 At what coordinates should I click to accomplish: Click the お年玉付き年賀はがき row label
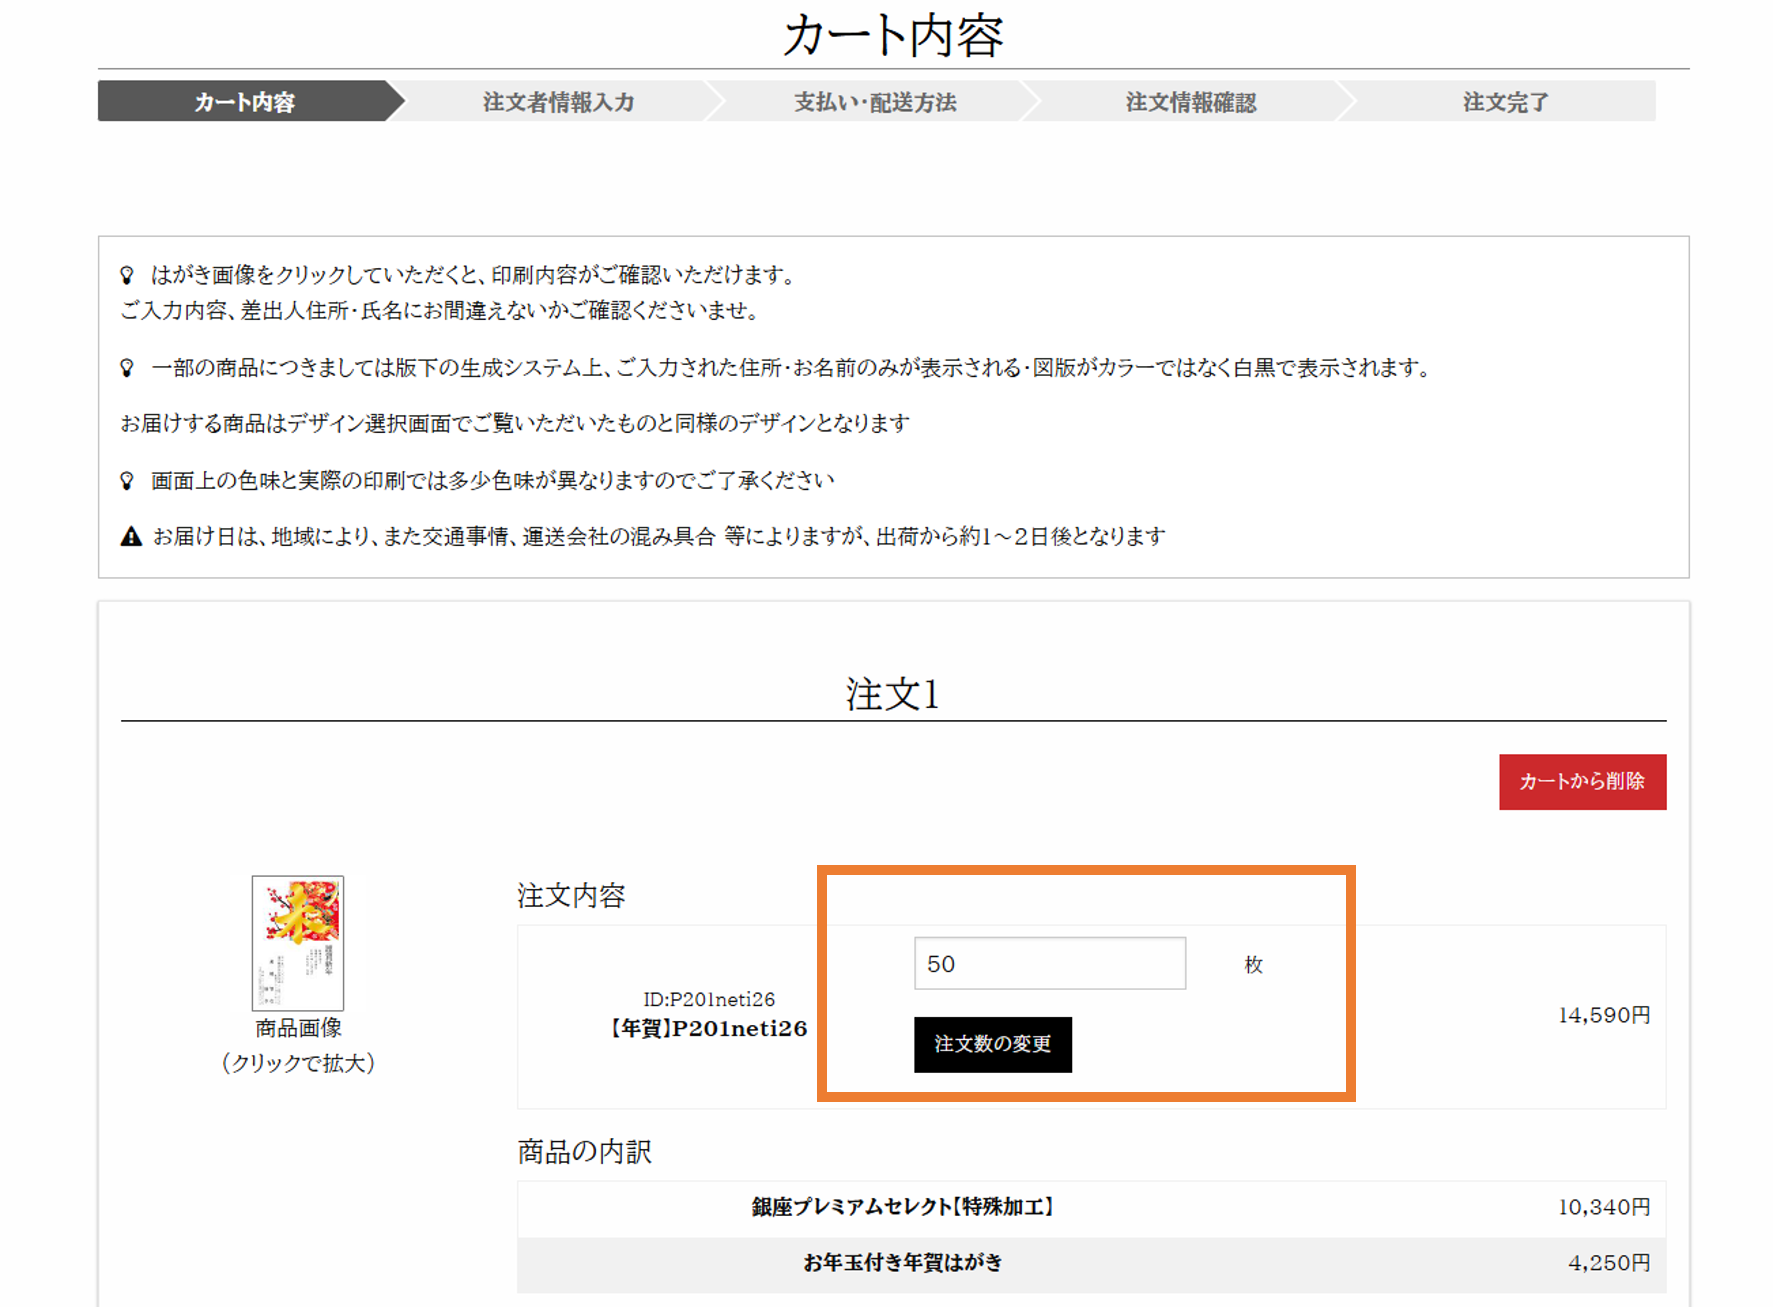(x=902, y=1263)
